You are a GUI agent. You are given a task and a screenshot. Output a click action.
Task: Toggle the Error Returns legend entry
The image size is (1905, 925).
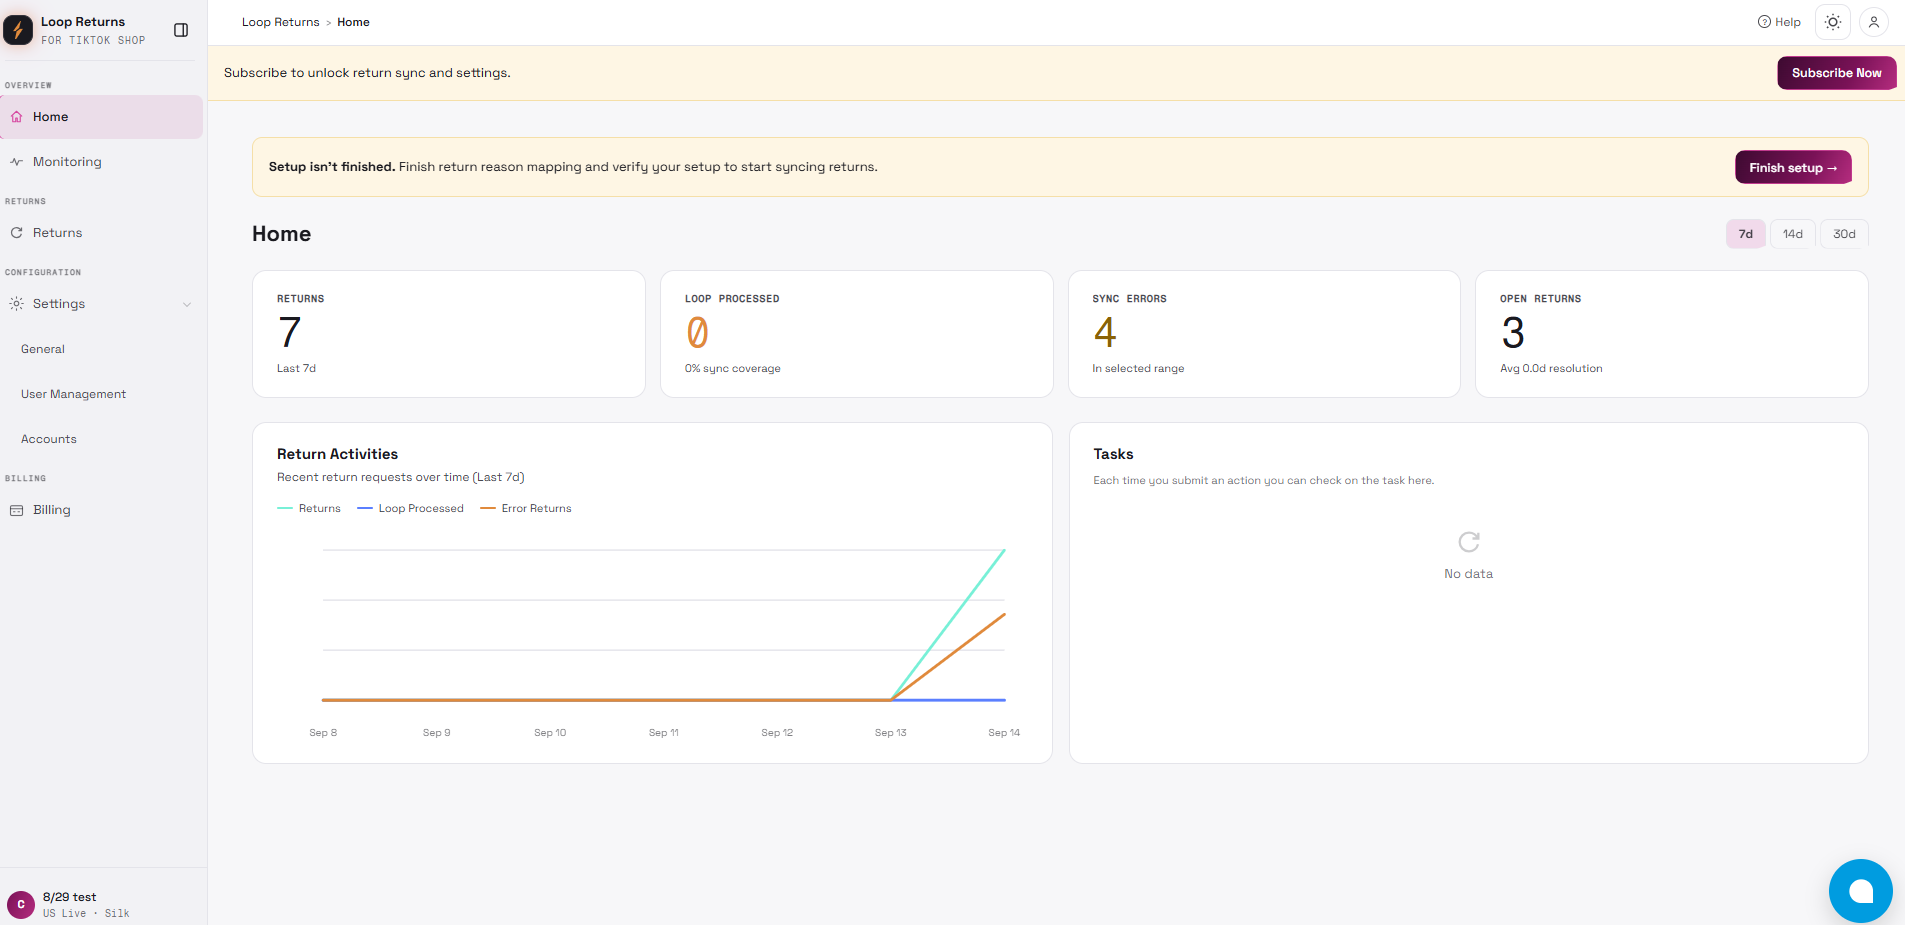point(526,509)
